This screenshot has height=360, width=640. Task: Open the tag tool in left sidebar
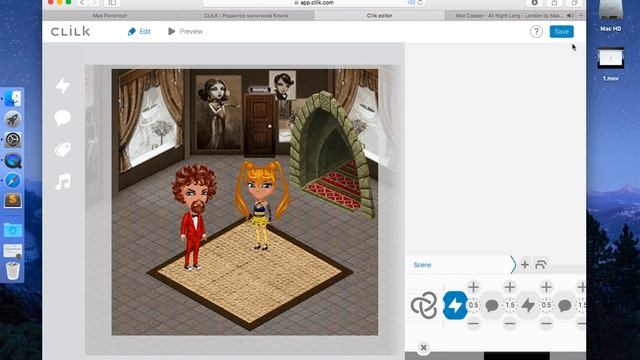click(x=62, y=150)
